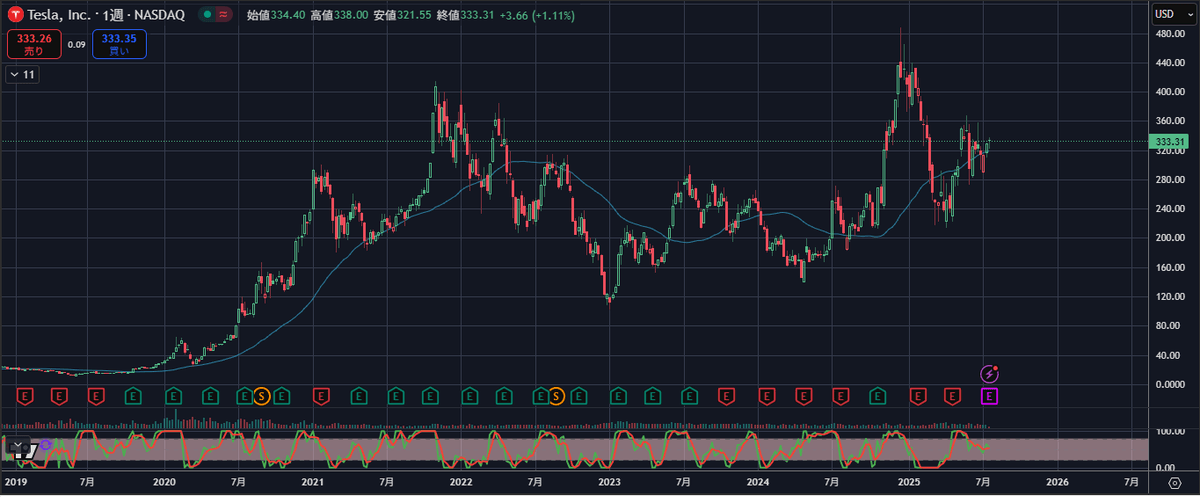Expand the collapsed 11 indicators legend
This screenshot has height=497, width=1200.
tap(20, 74)
